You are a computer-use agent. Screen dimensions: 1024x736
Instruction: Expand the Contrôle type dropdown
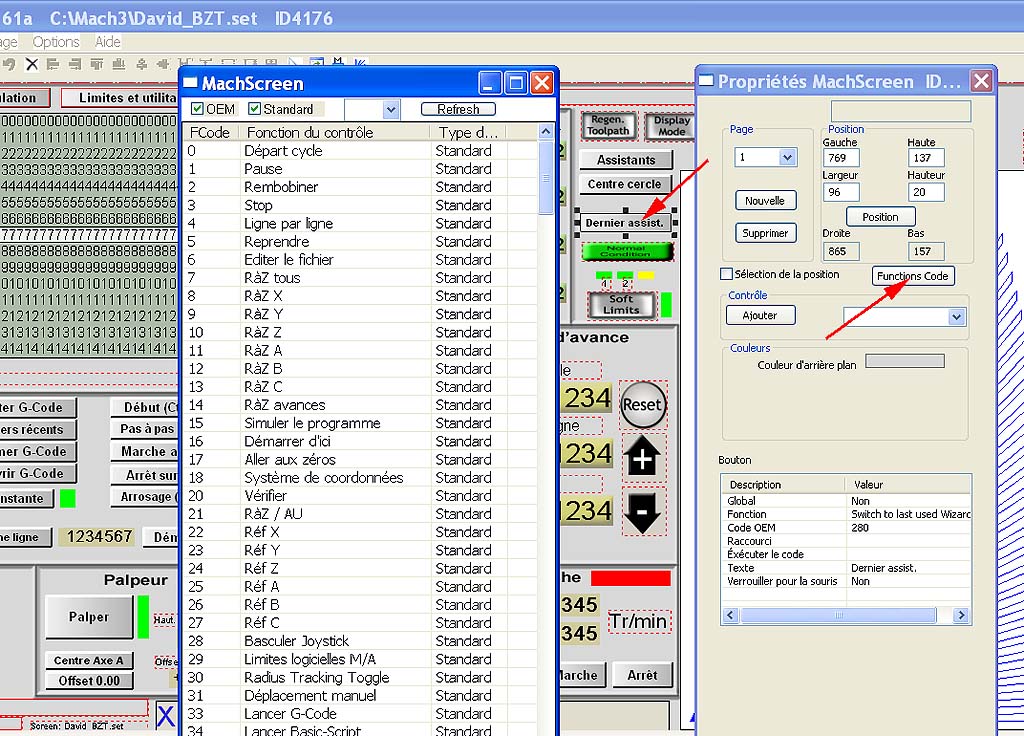point(956,317)
